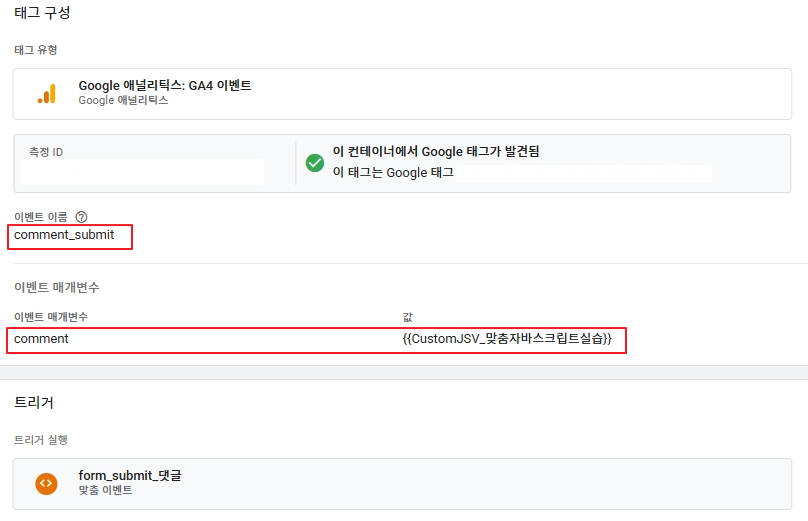808x521 pixels.
Task: Click the green checkmark Google tag found icon
Action: click(315, 163)
